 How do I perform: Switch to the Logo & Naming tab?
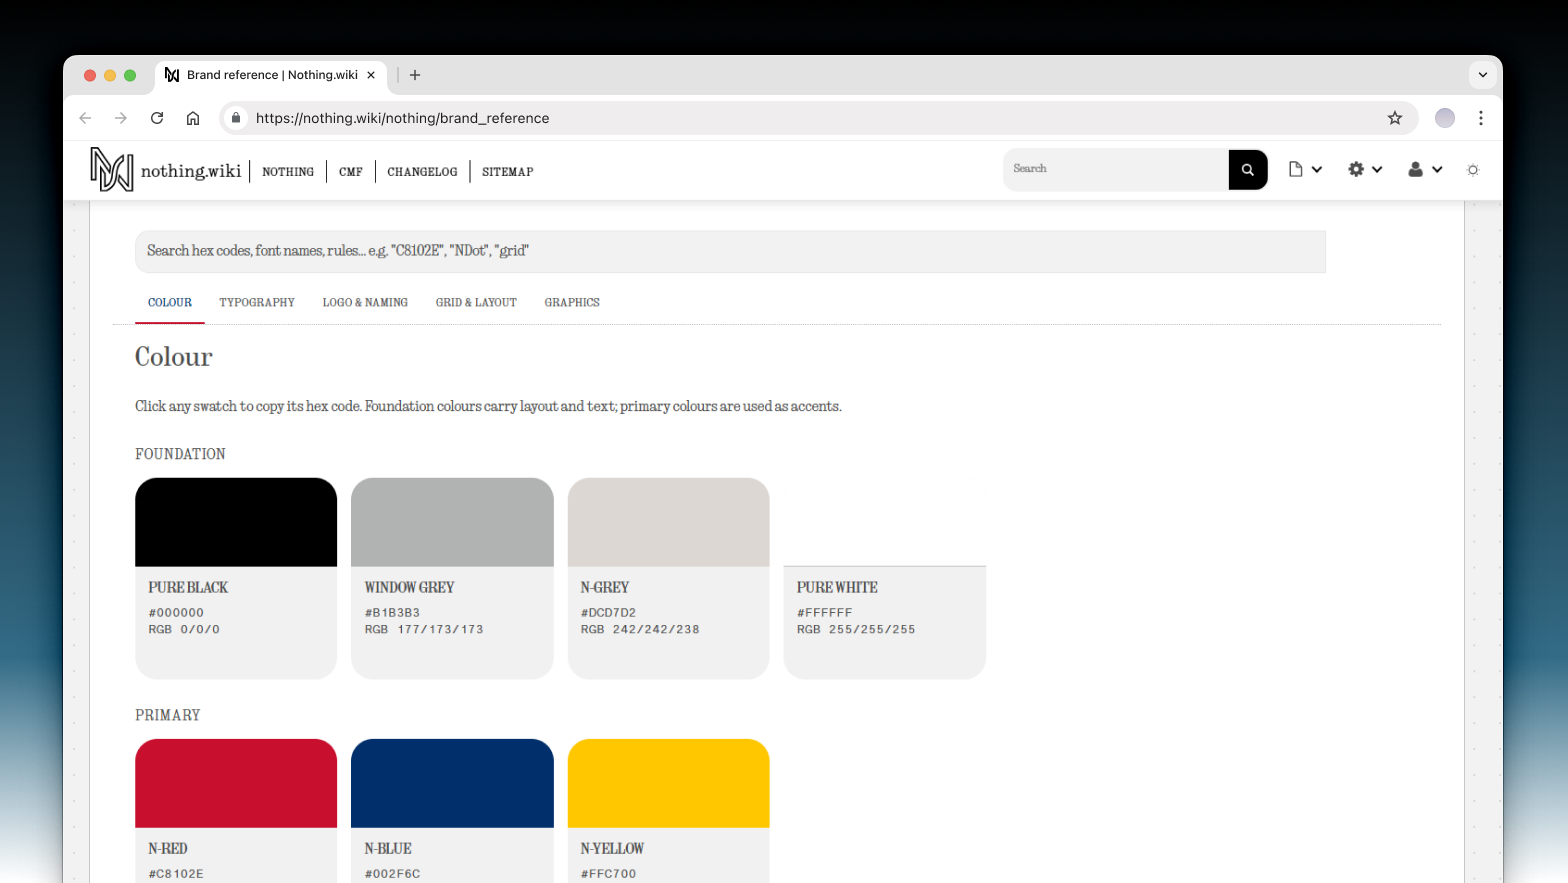tap(365, 303)
